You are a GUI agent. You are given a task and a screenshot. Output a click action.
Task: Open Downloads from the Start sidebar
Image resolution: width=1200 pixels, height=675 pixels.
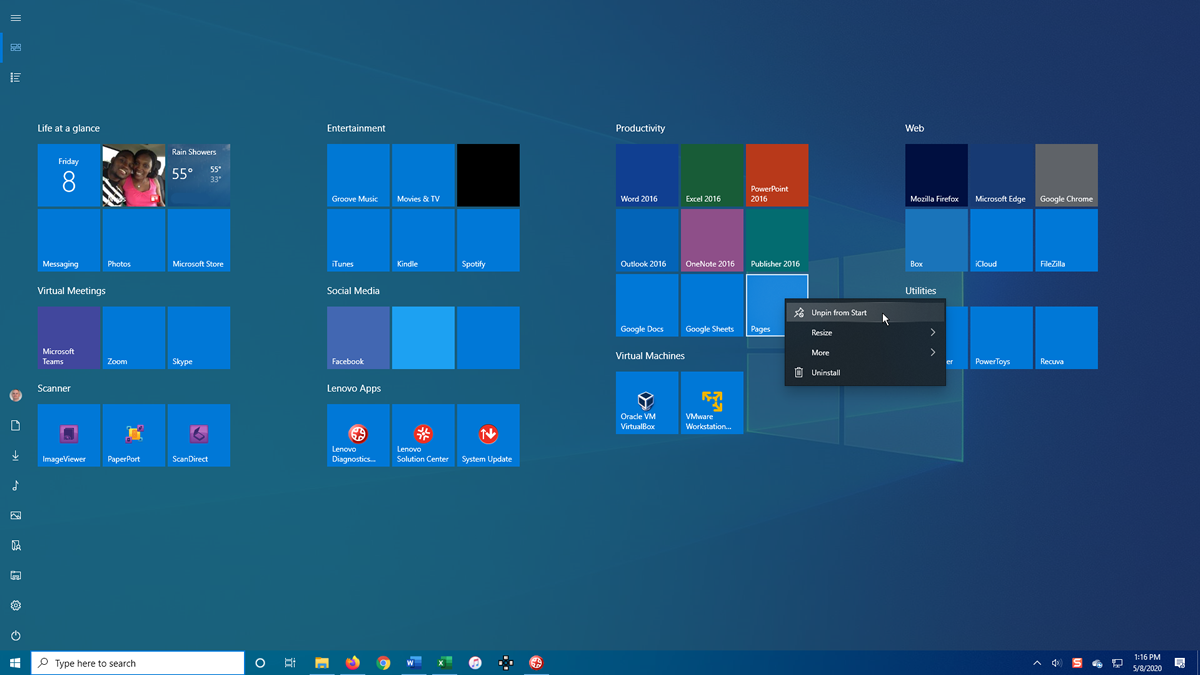[x=15, y=456]
